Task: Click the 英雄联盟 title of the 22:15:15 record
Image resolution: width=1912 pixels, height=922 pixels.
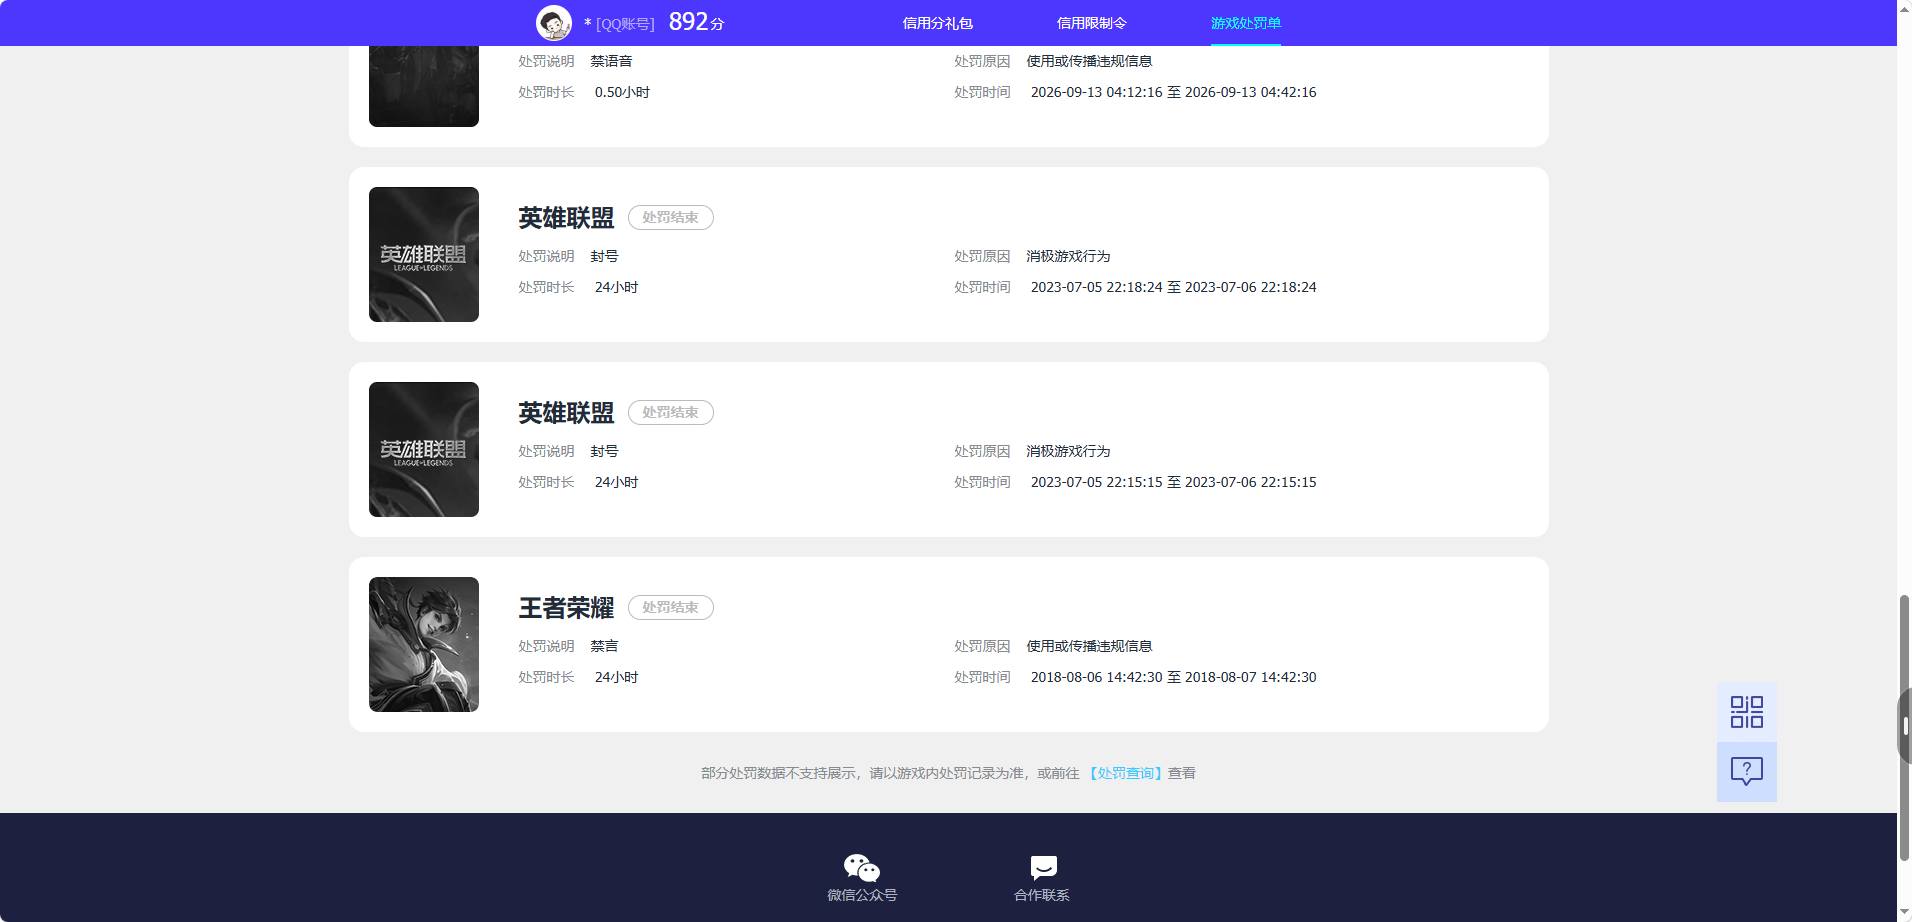Action: [566, 413]
